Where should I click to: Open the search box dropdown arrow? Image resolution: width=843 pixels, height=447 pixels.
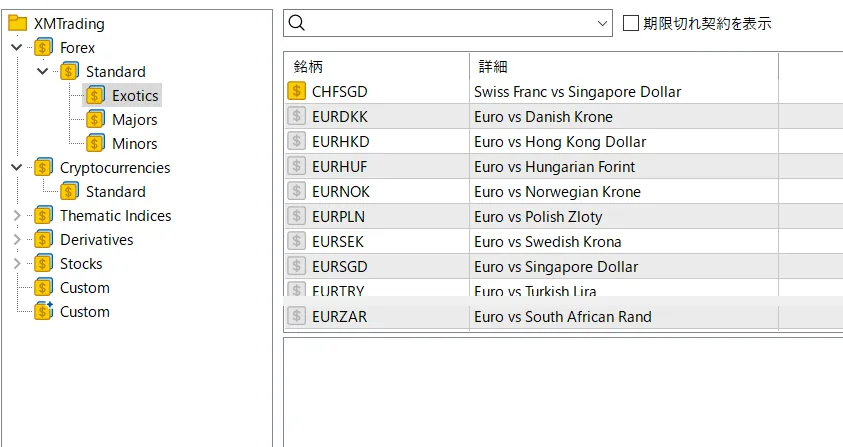(x=602, y=23)
